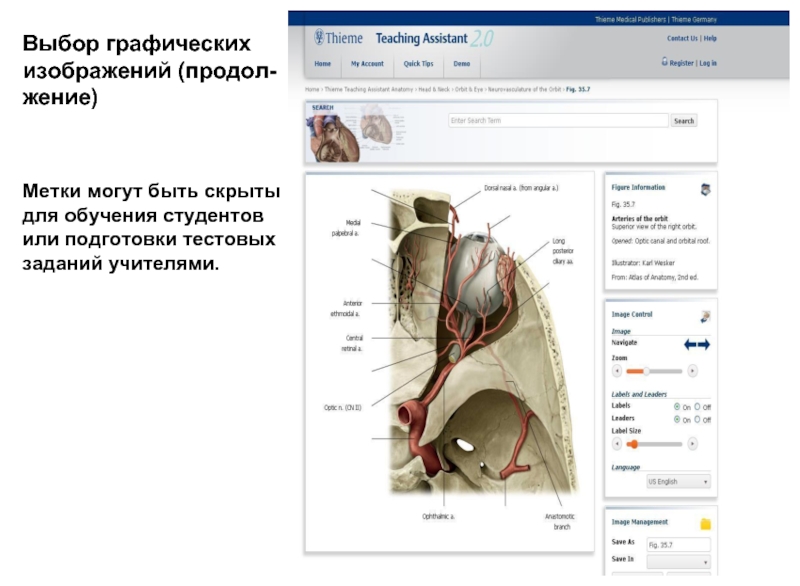The width and height of the screenshot is (800, 586).
Task: Navigate to next image with right arrow
Action: tap(704, 345)
